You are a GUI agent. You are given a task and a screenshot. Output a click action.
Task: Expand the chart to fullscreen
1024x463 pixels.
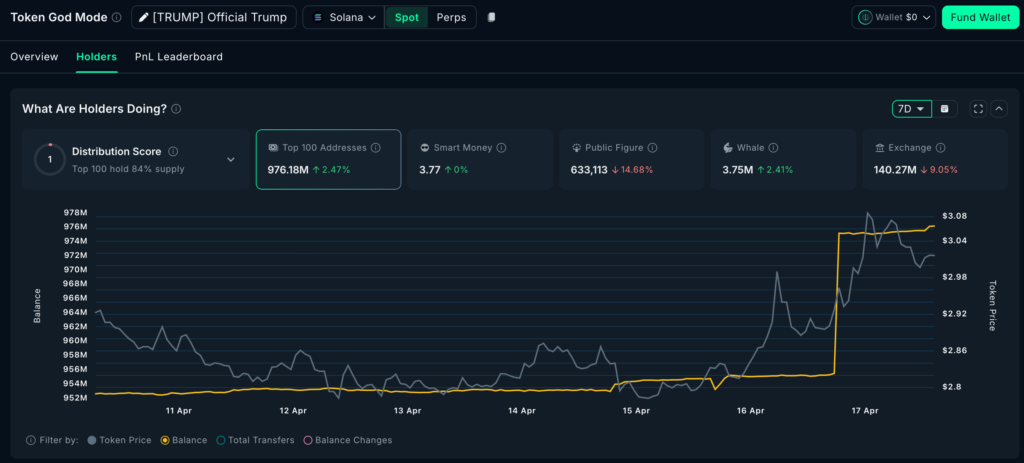coord(977,109)
